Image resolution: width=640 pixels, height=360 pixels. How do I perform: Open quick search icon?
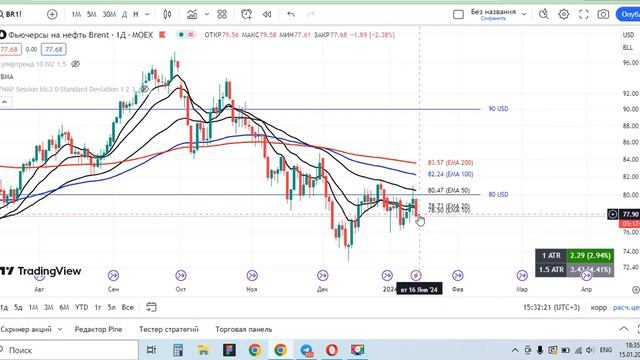543,14
